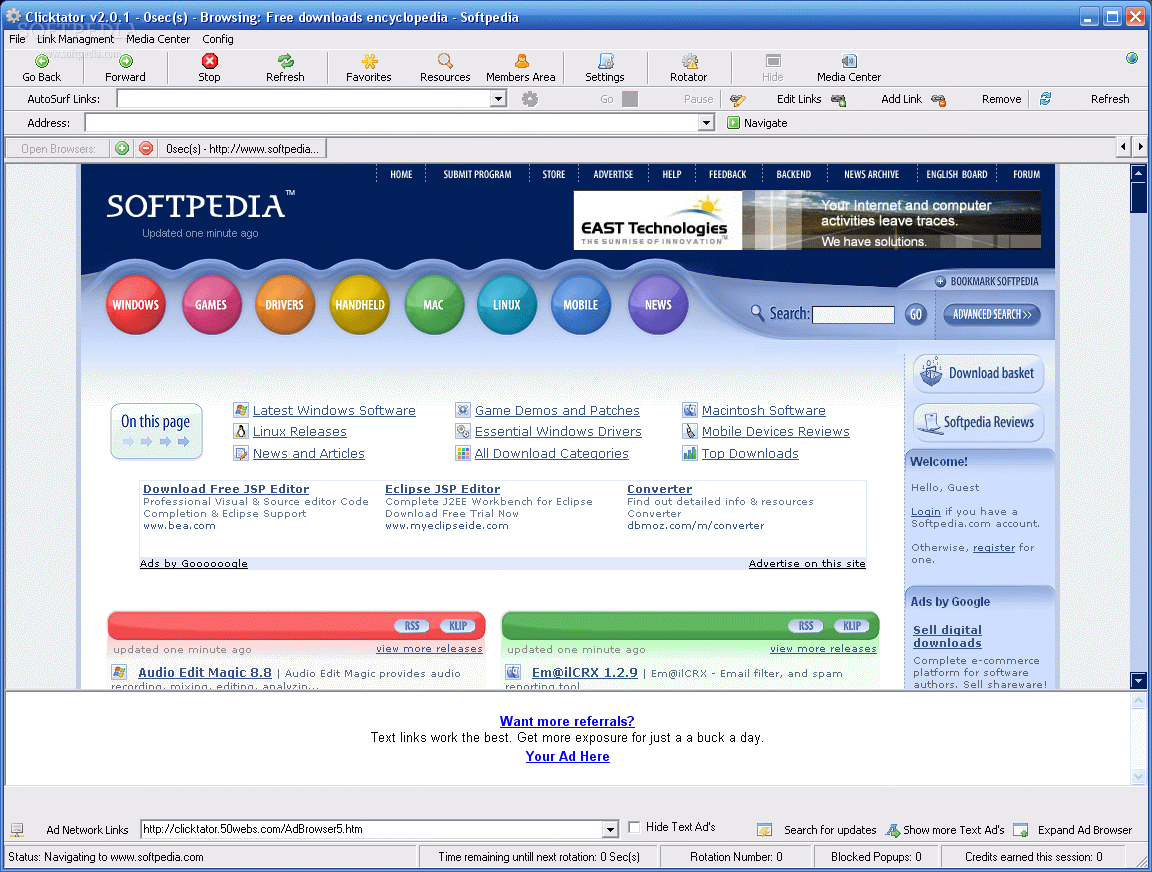Open Media Center menu
Viewport: 1152px width, 872px height.
pos(158,39)
